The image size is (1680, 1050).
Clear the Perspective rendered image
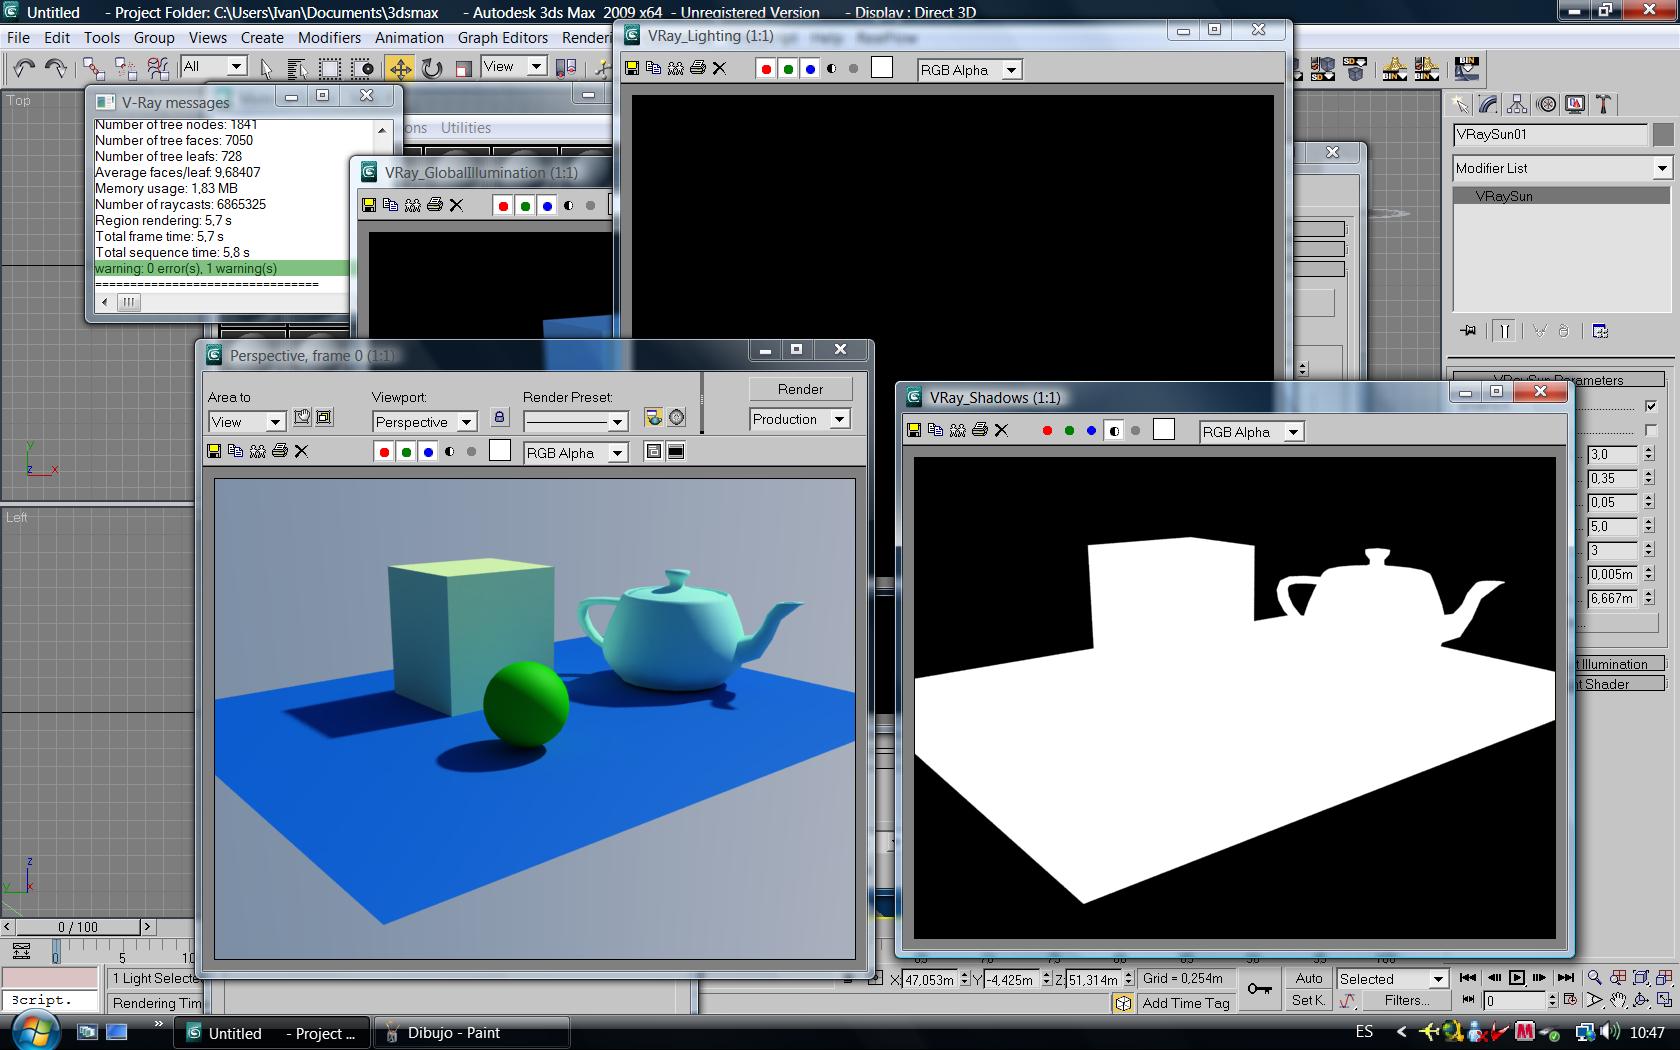tap(301, 451)
